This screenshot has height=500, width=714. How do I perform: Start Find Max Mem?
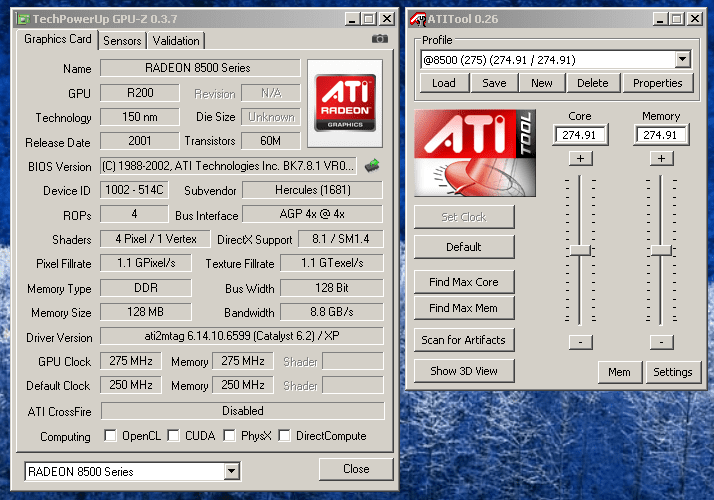point(464,308)
